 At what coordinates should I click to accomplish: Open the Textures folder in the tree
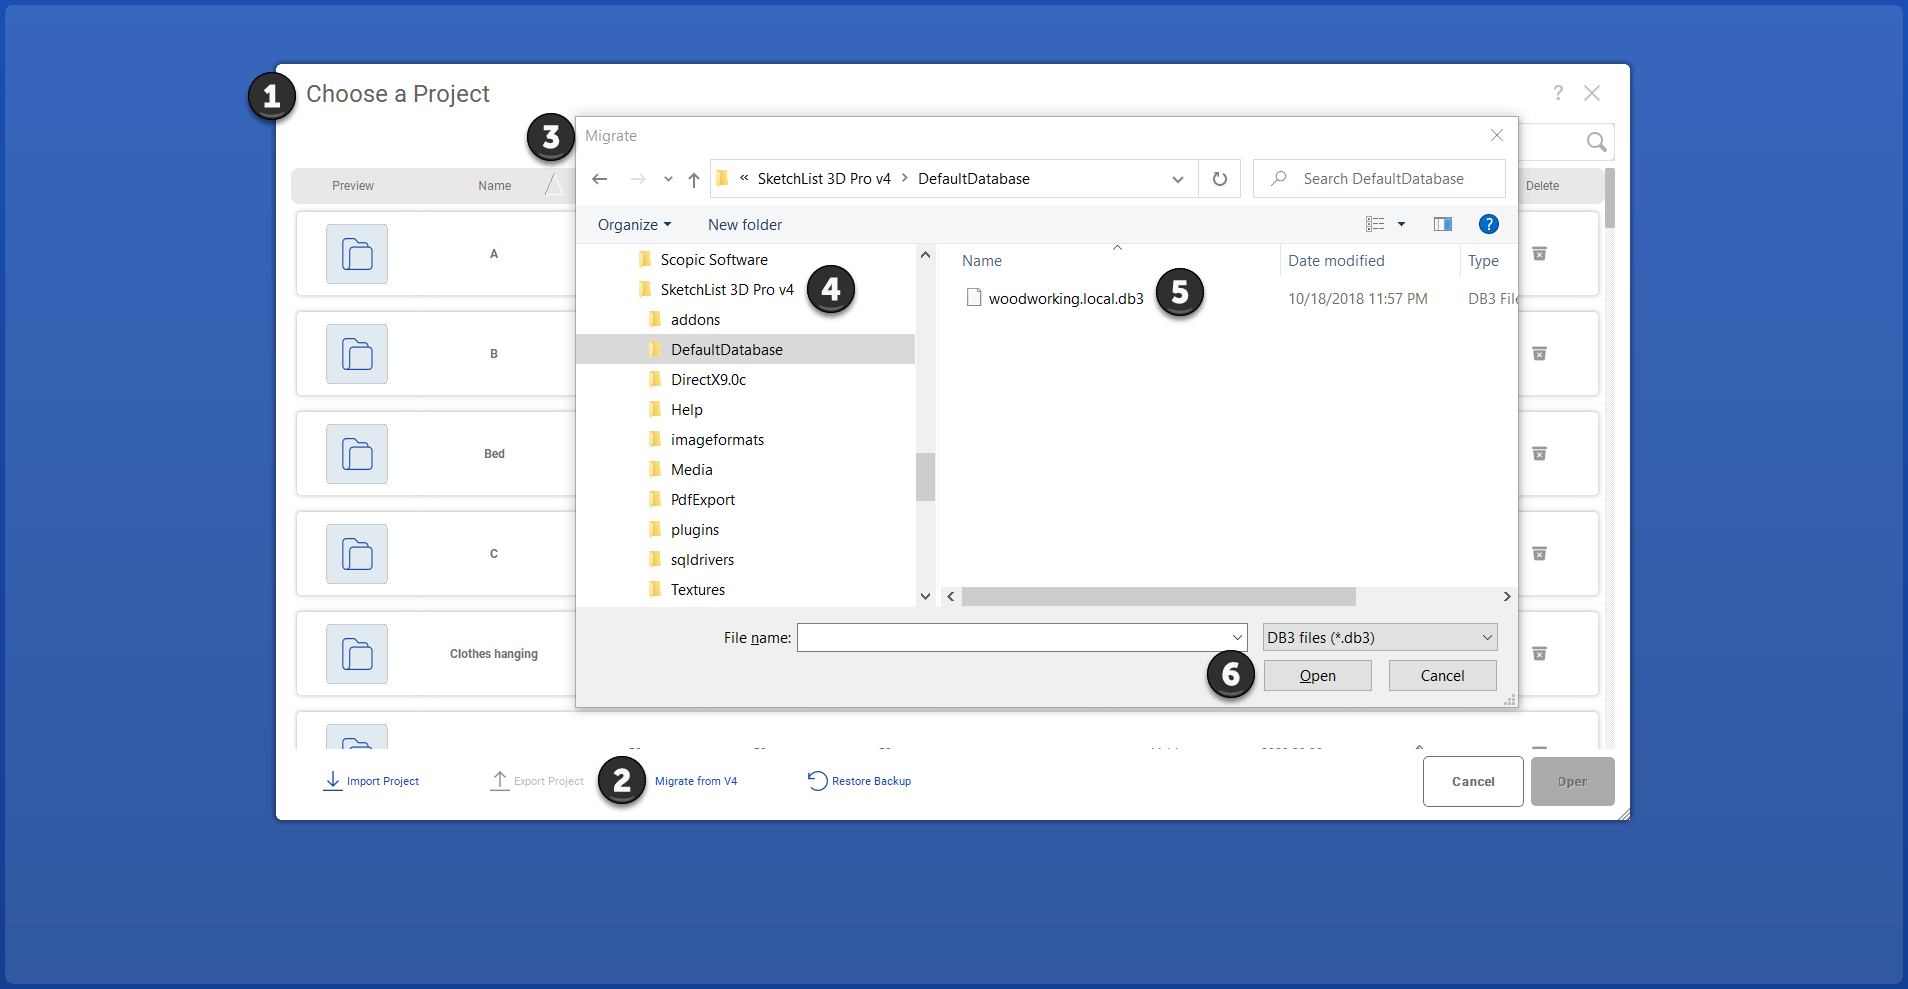click(x=697, y=590)
